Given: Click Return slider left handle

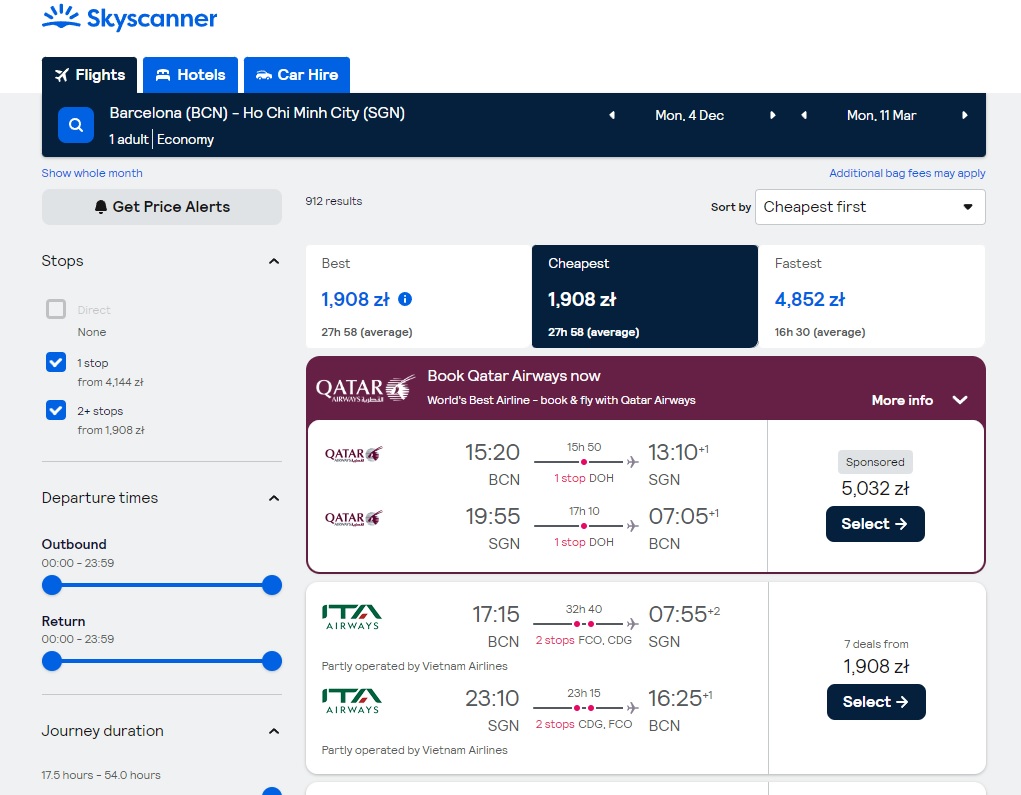Looking at the screenshot, I should click(51, 661).
